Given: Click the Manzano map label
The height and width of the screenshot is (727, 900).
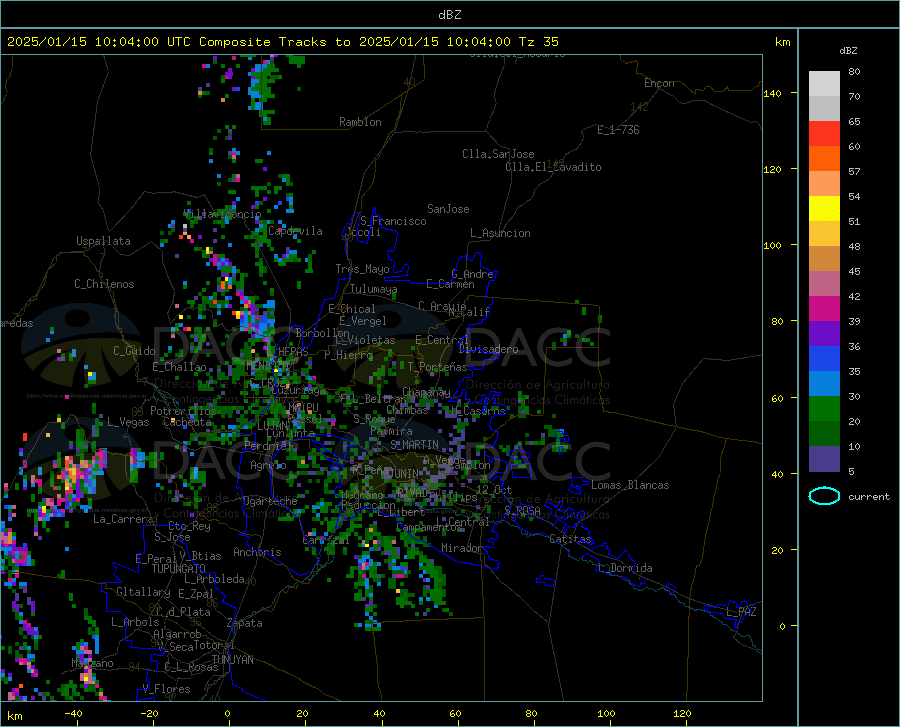Looking at the screenshot, I should tap(92, 663).
